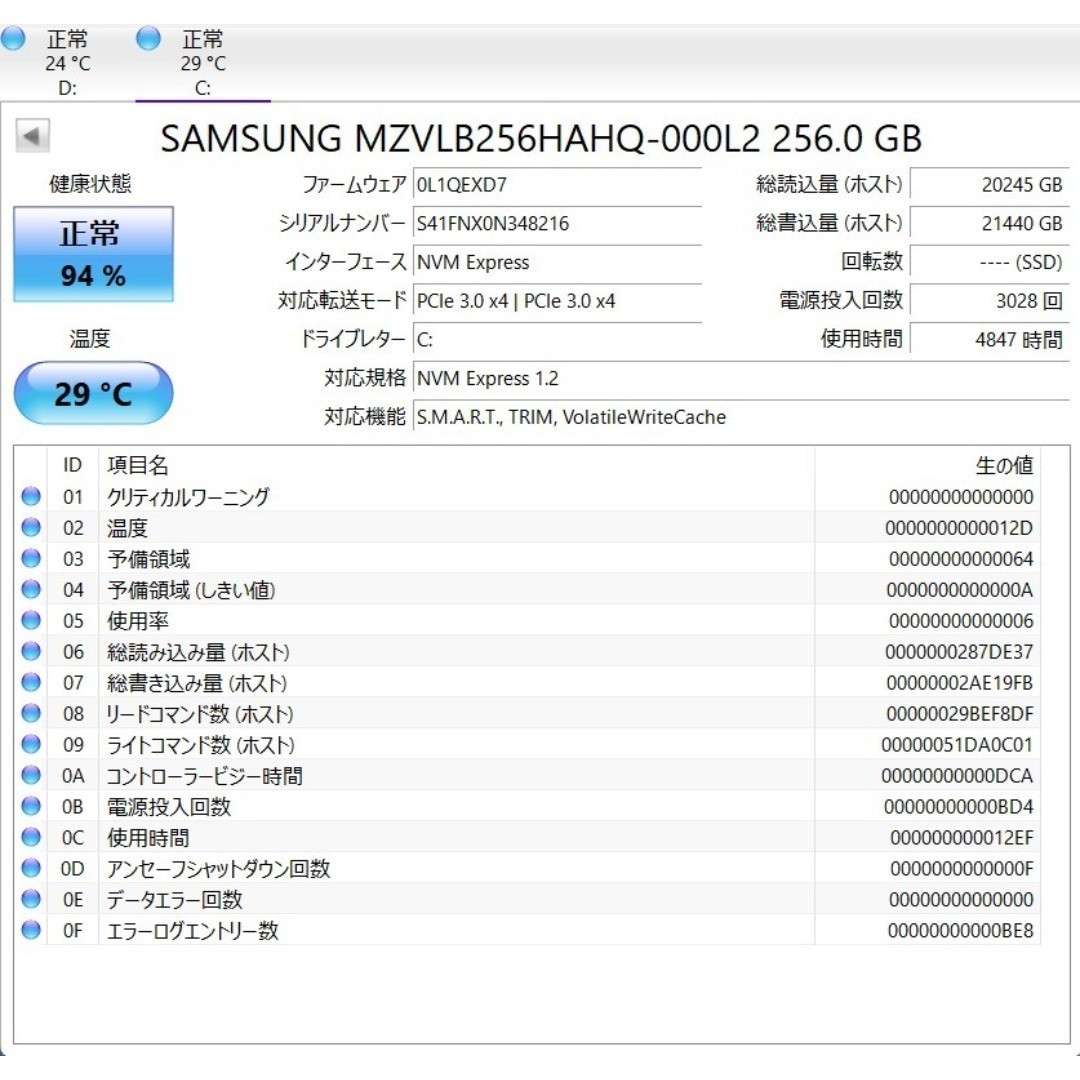Click the interface field NVM Express
Screen dimensions: 1080x1080
pyautogui.click(x=557, y=262)
